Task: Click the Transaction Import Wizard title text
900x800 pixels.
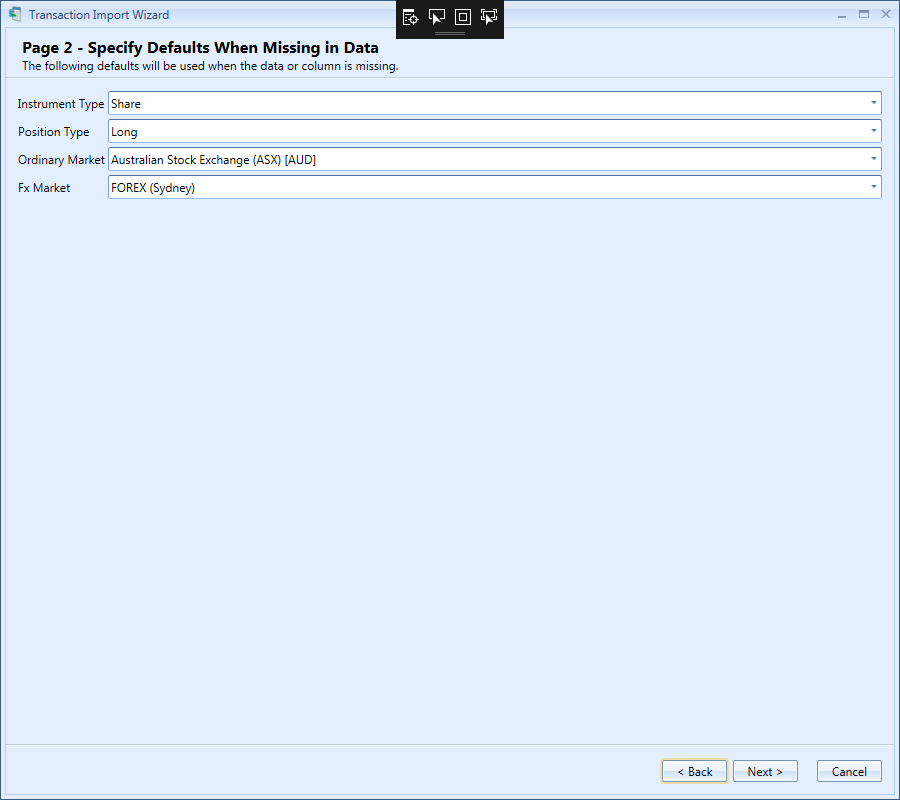Action: [99, 15]
